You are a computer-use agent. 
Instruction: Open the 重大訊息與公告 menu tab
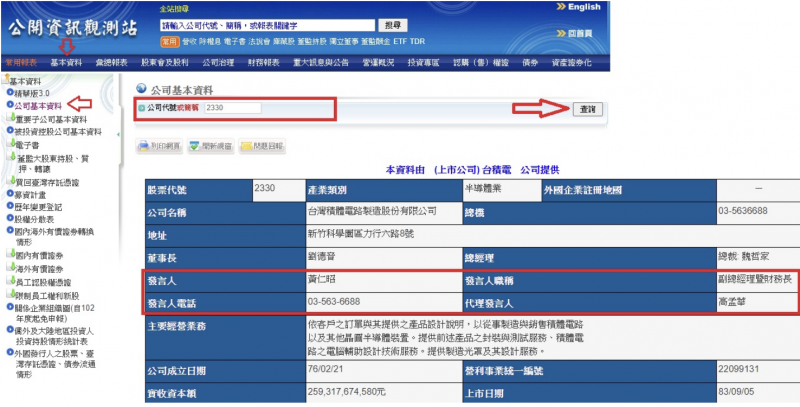[x=321, y=63]
